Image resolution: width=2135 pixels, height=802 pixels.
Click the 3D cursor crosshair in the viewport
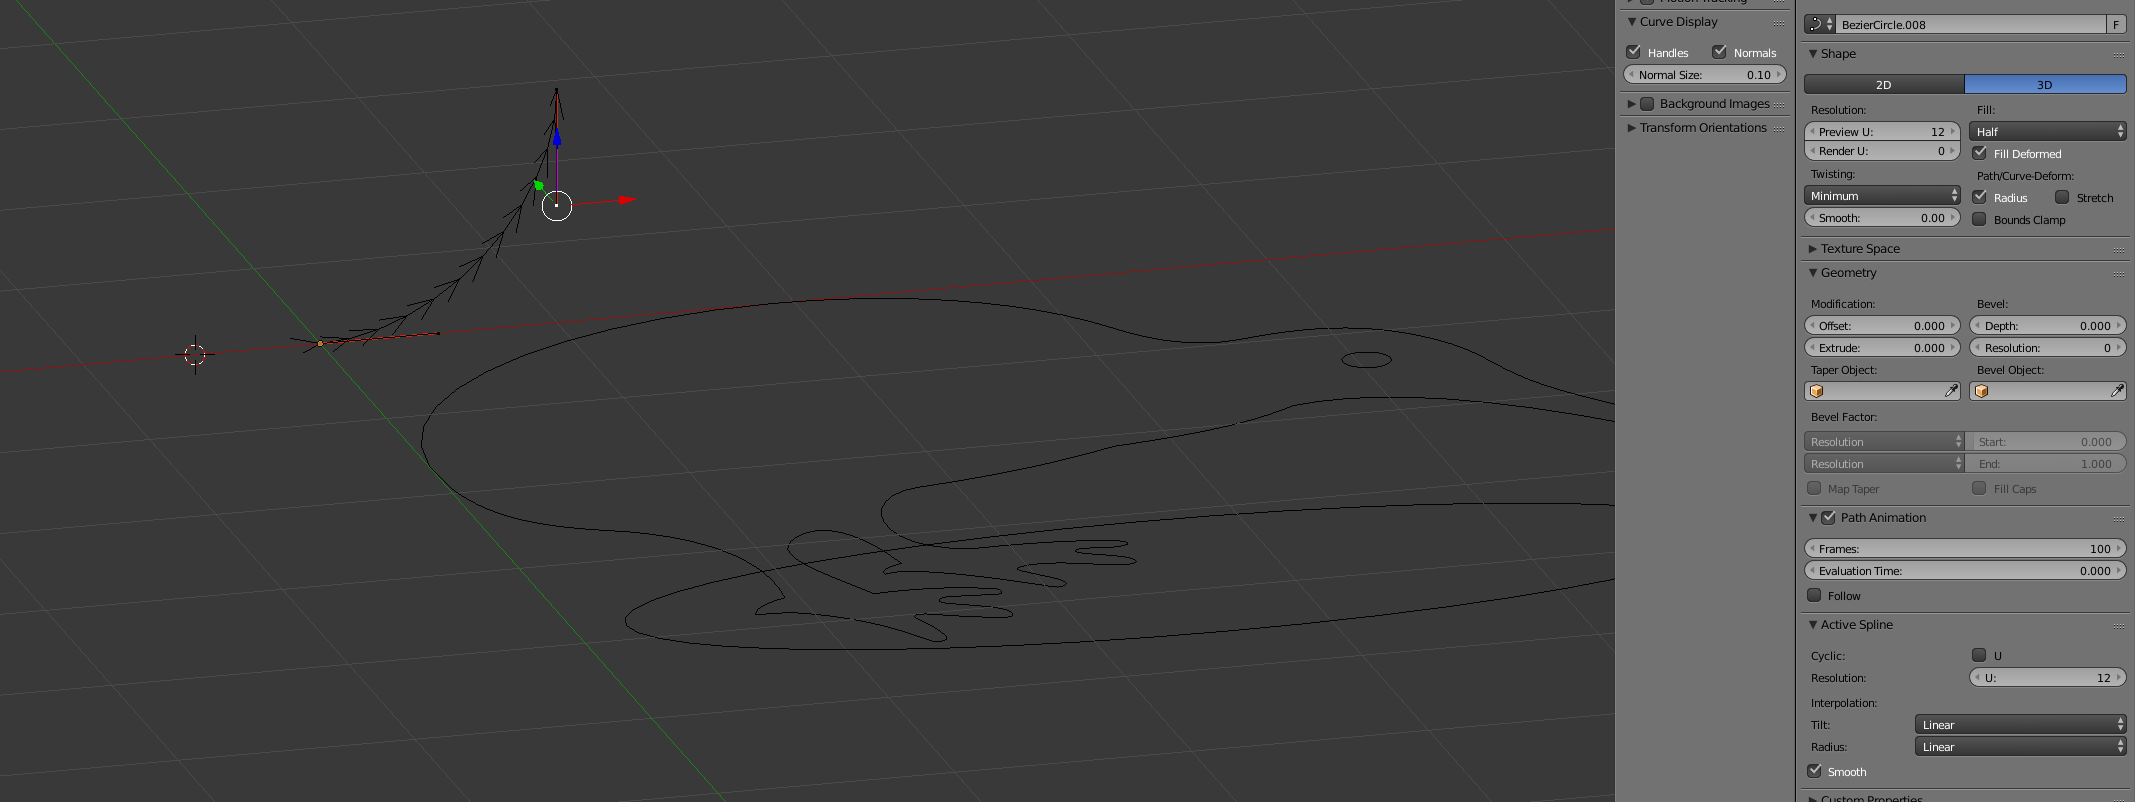coord(195,354)
